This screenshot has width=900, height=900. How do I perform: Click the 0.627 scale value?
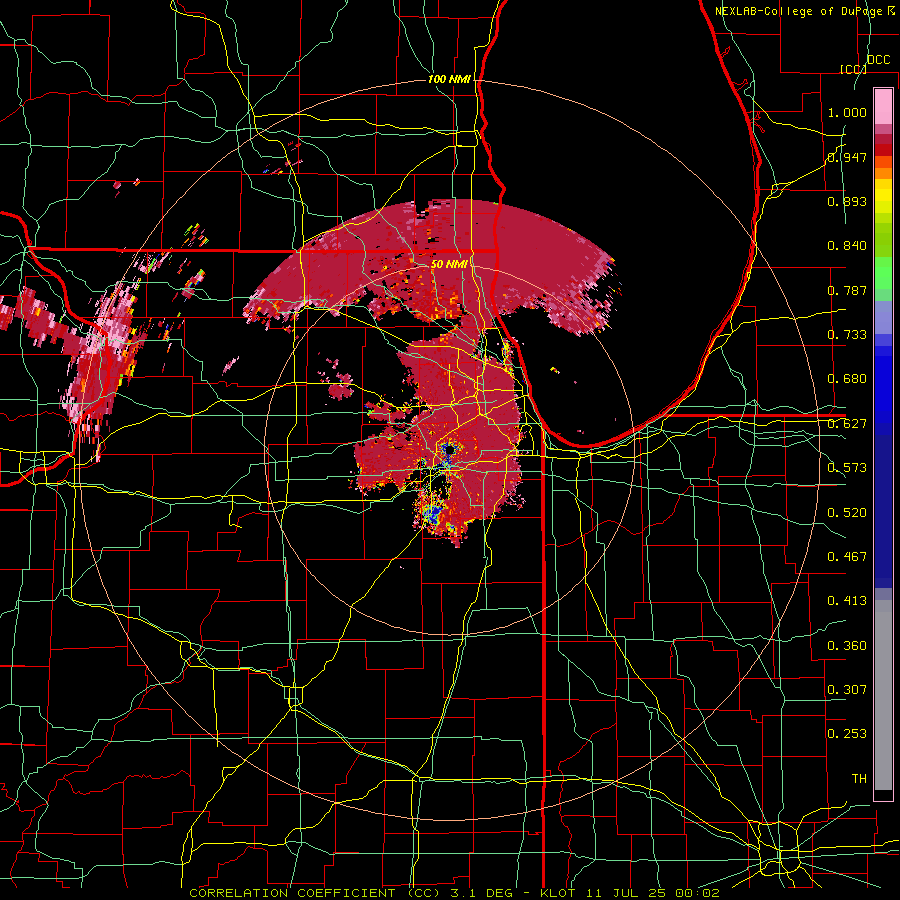pos(847,424)
